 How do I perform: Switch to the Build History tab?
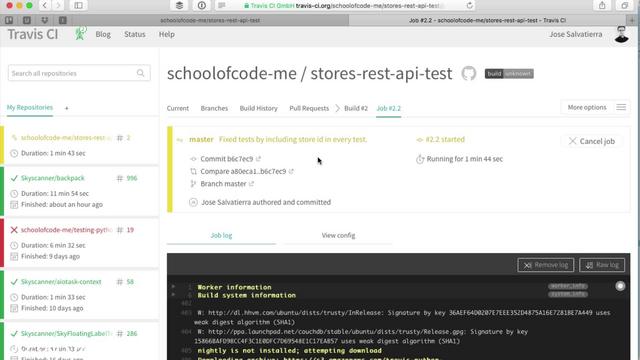258,108
